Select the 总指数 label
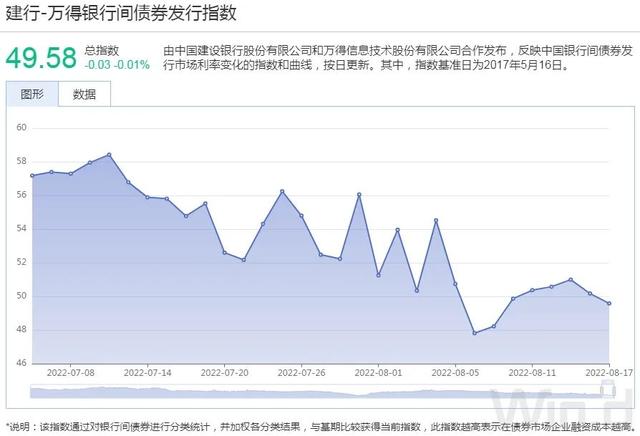The width and height of the screenshot is (640, 436). [102, 51]
